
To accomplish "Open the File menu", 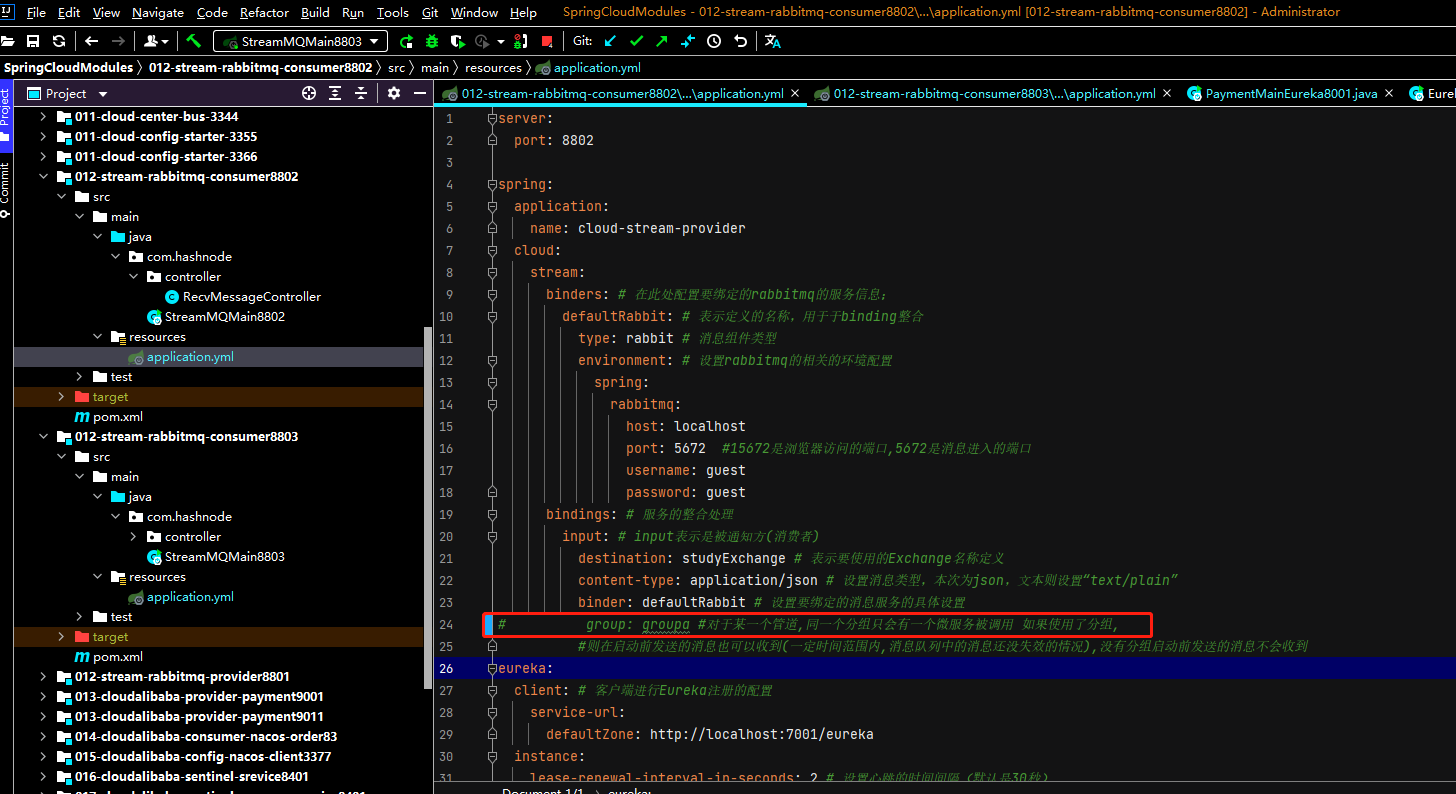I will (37, 12).
